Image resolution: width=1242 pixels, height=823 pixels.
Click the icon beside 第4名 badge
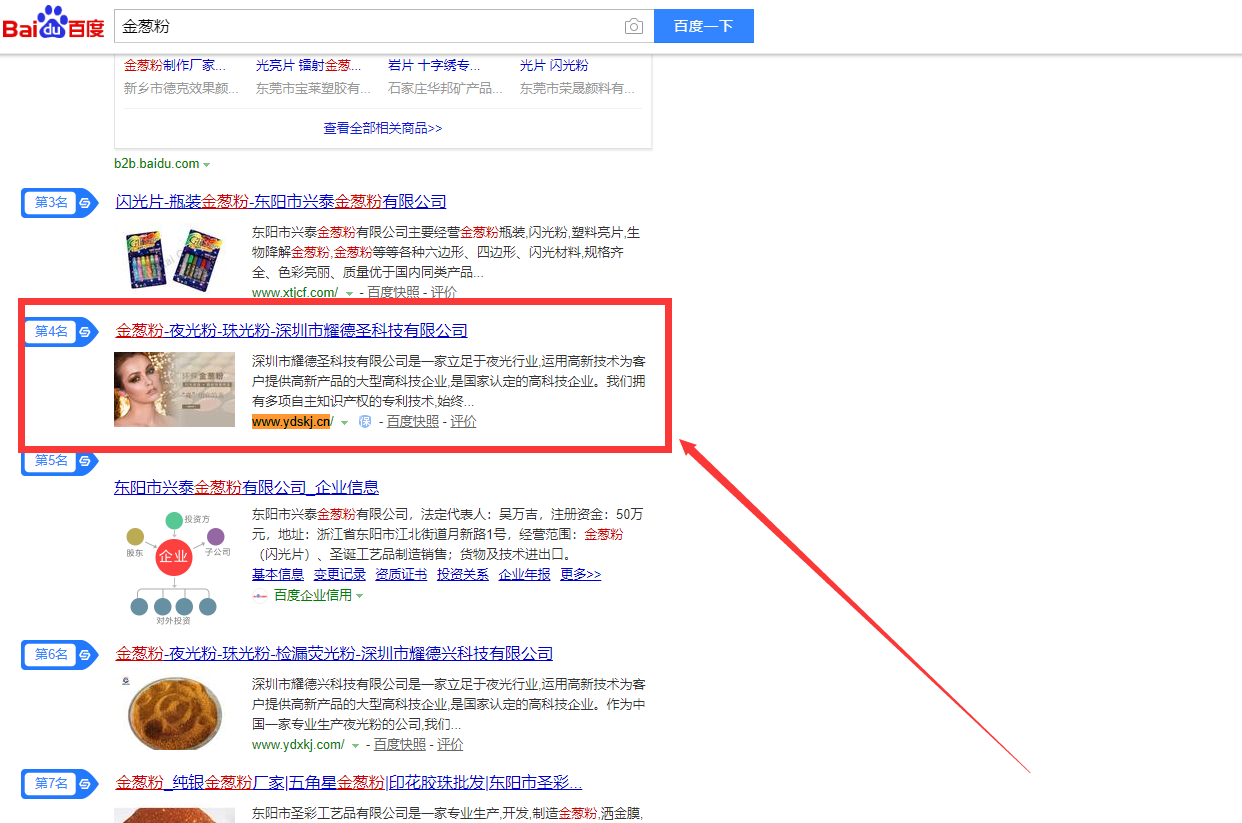click(86, 331)
